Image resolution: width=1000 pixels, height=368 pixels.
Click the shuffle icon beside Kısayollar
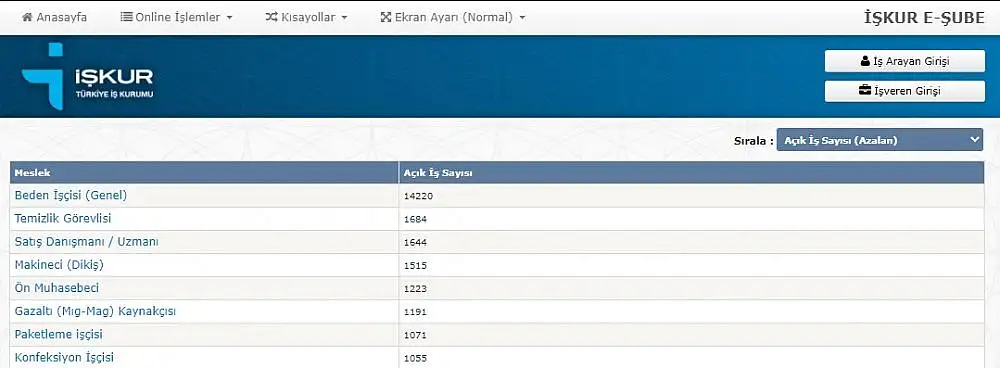272,17
